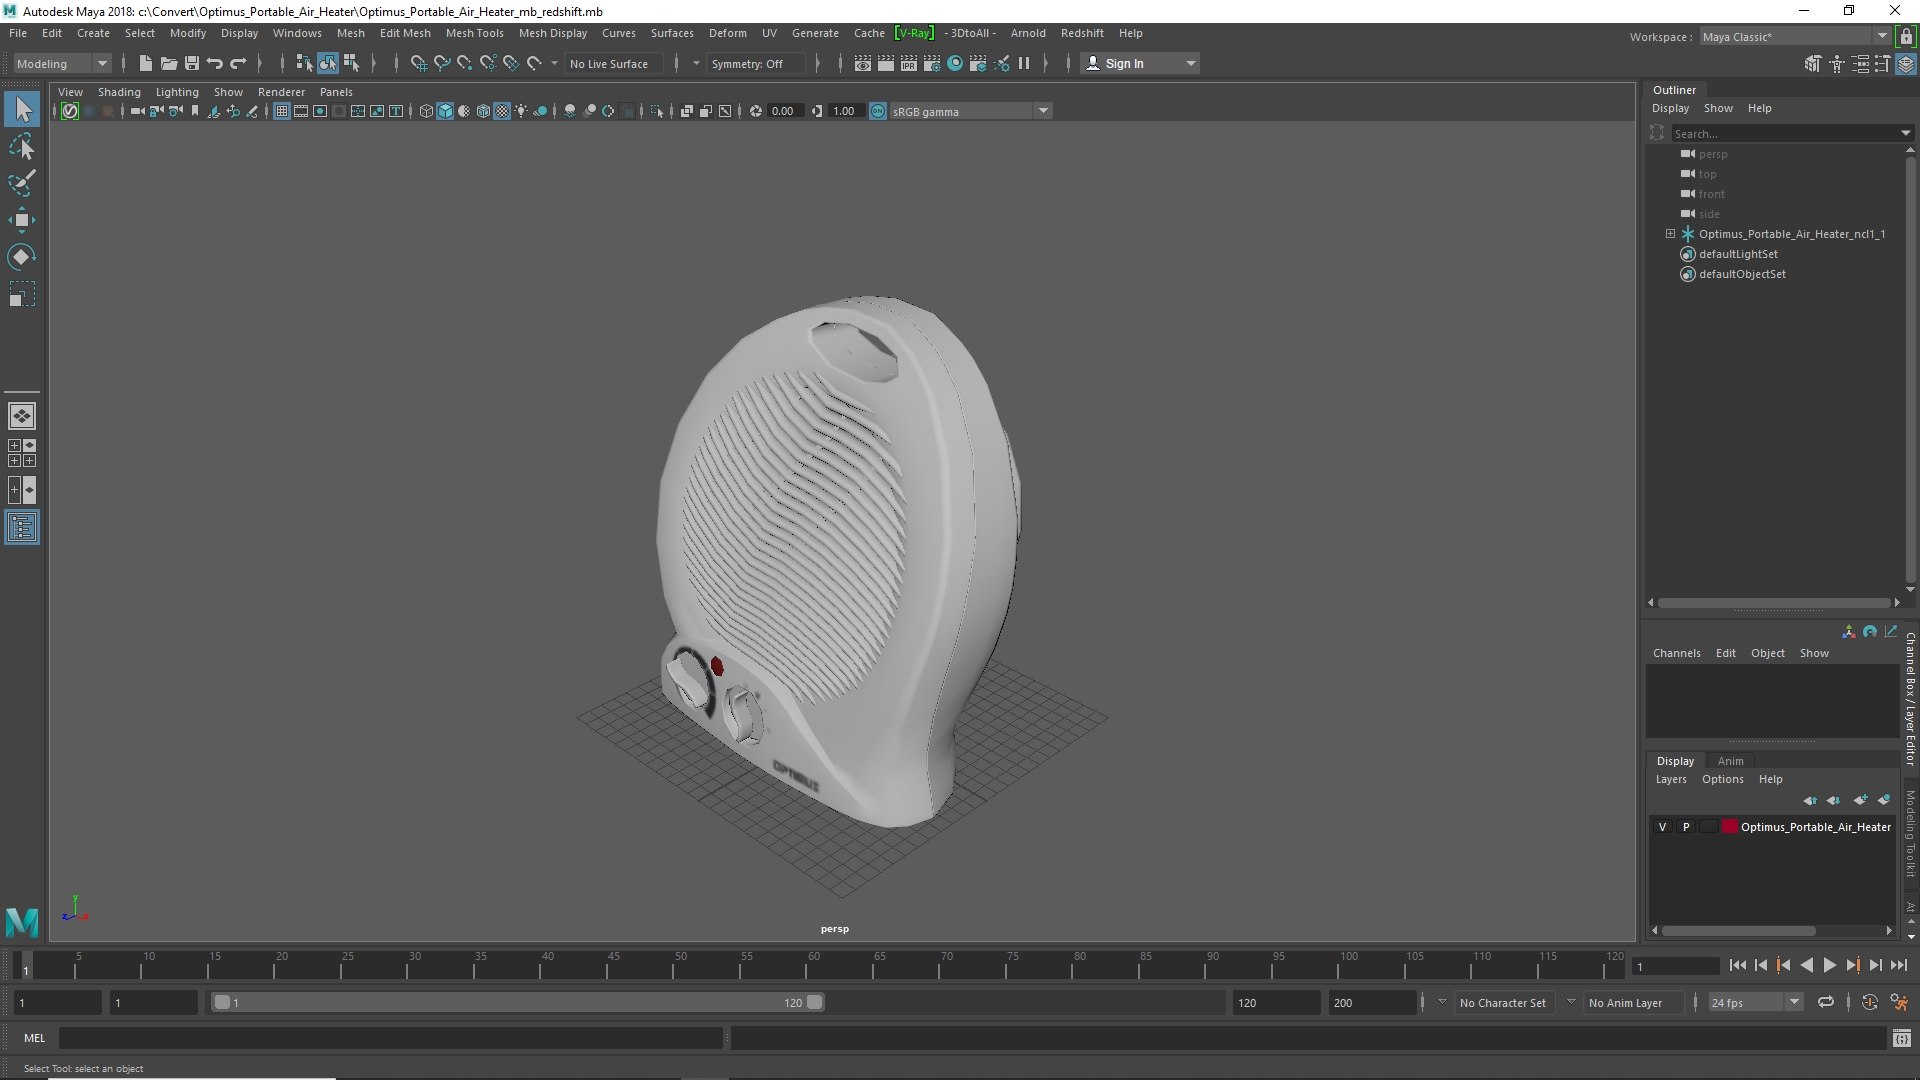
Task: Click the red color swatch of Optimus layer
Action: point(1729,827)
